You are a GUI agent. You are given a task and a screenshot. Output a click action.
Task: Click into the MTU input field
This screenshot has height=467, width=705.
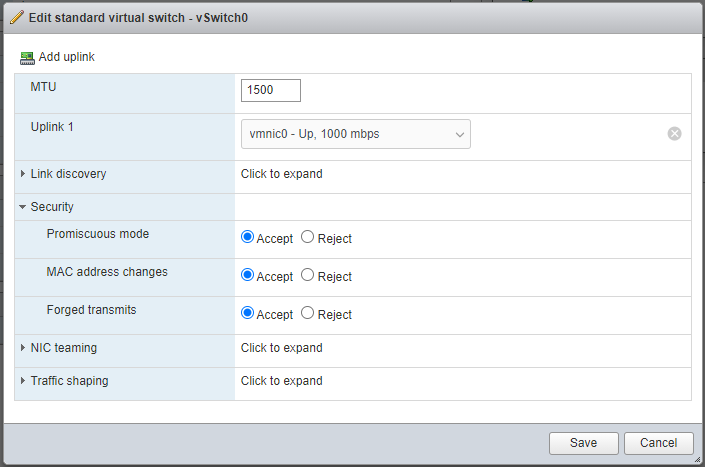[271, 90]
